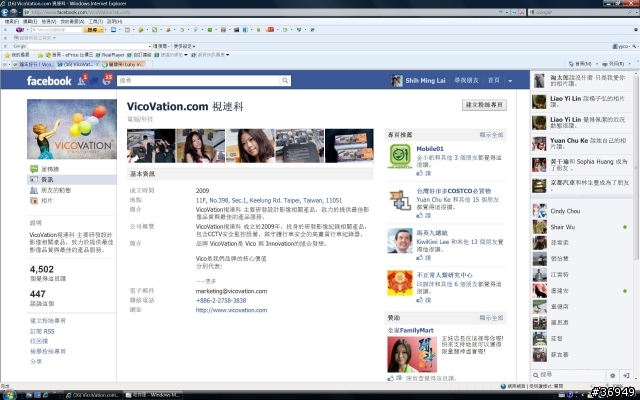Select the selected info tab in the page sidebar
The image size is (640, 400).
click(72, 180)
